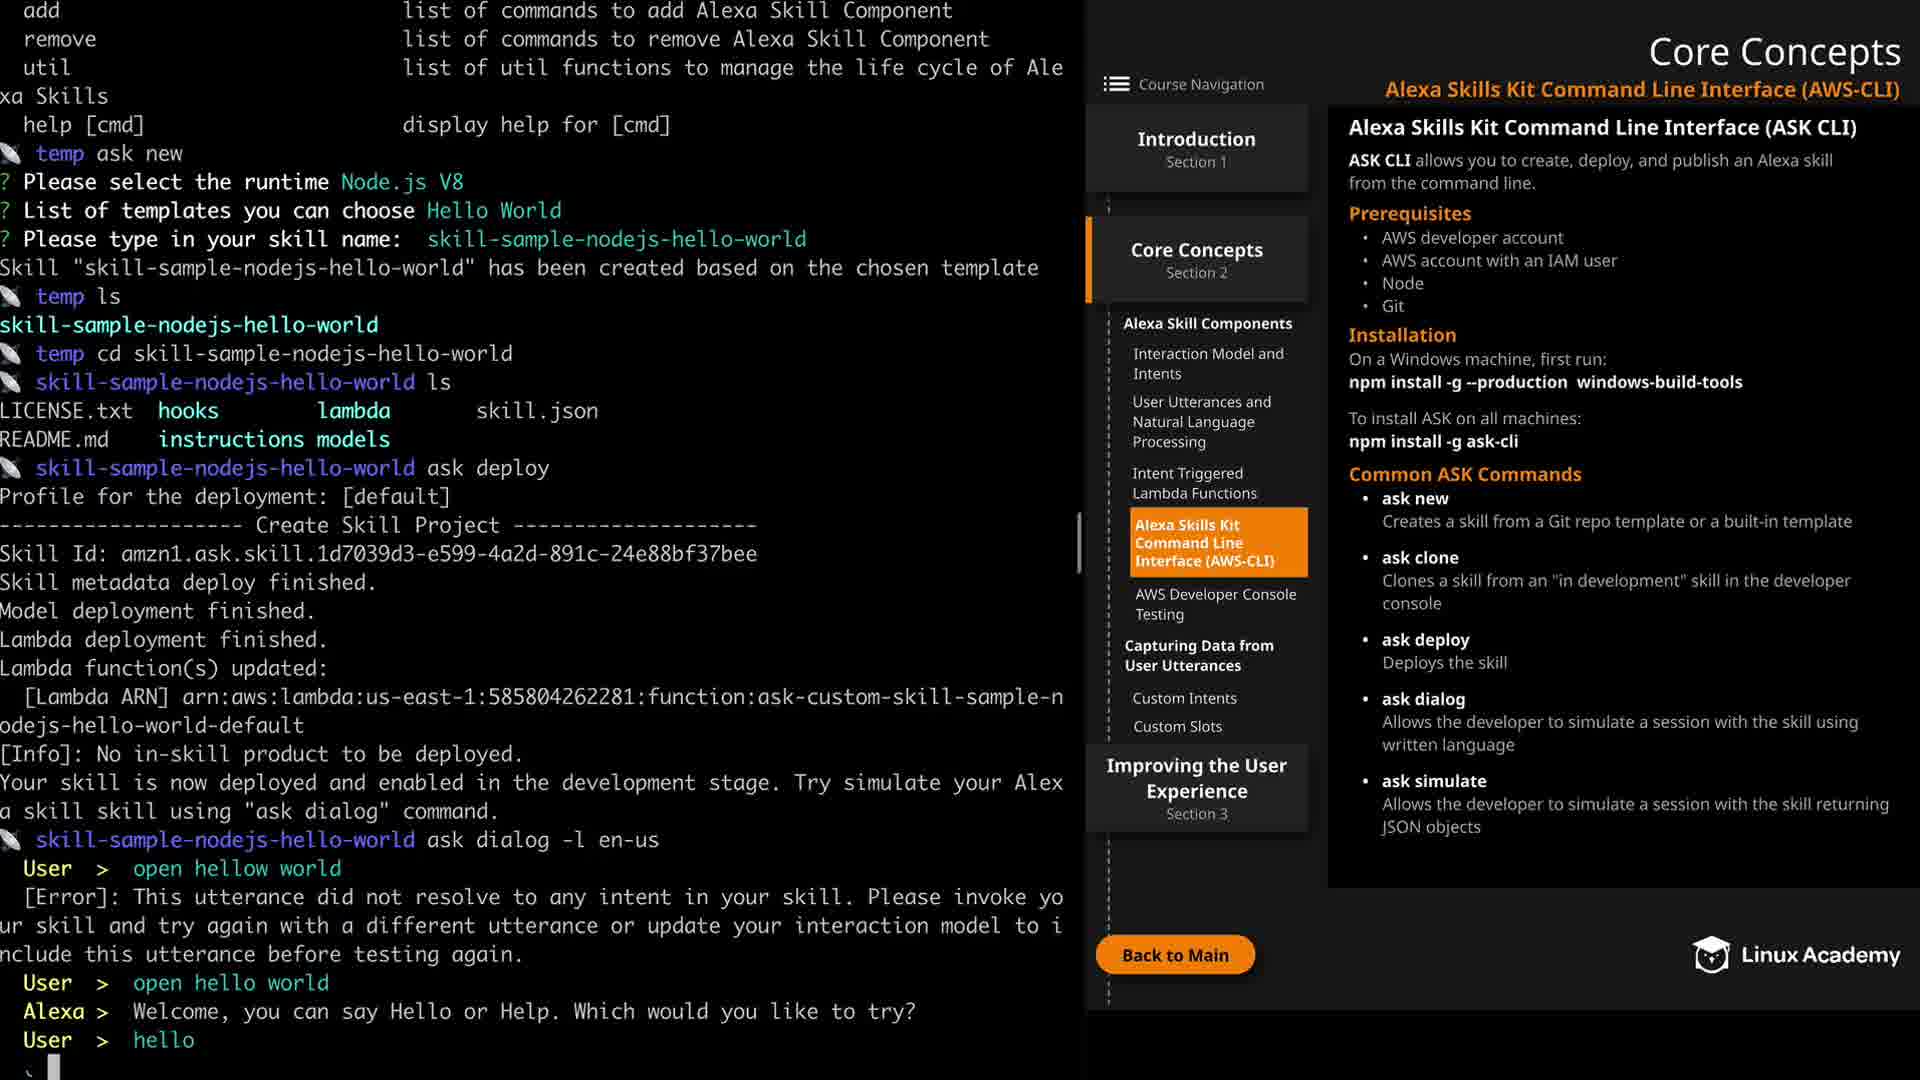Collapse the Core Concepts Section 2 panel
Image resolution: width=1920 pixels, height=1080 pixels.
pyautogui.click(x=1196, y=259)
